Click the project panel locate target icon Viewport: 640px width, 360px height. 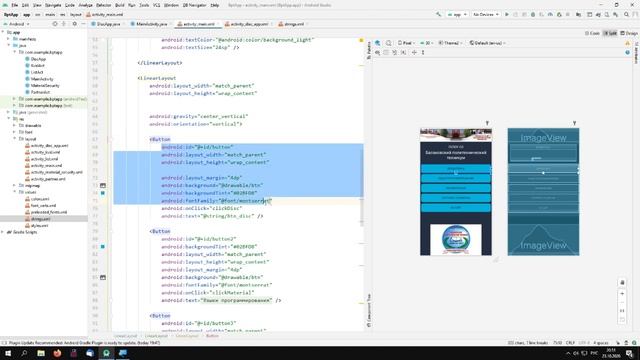[55, 24]
